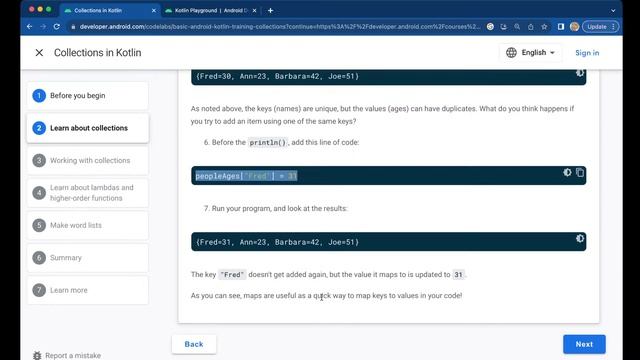Click the Report a mistake link
This screenshot has width=640, height=360.
point(73,356)
